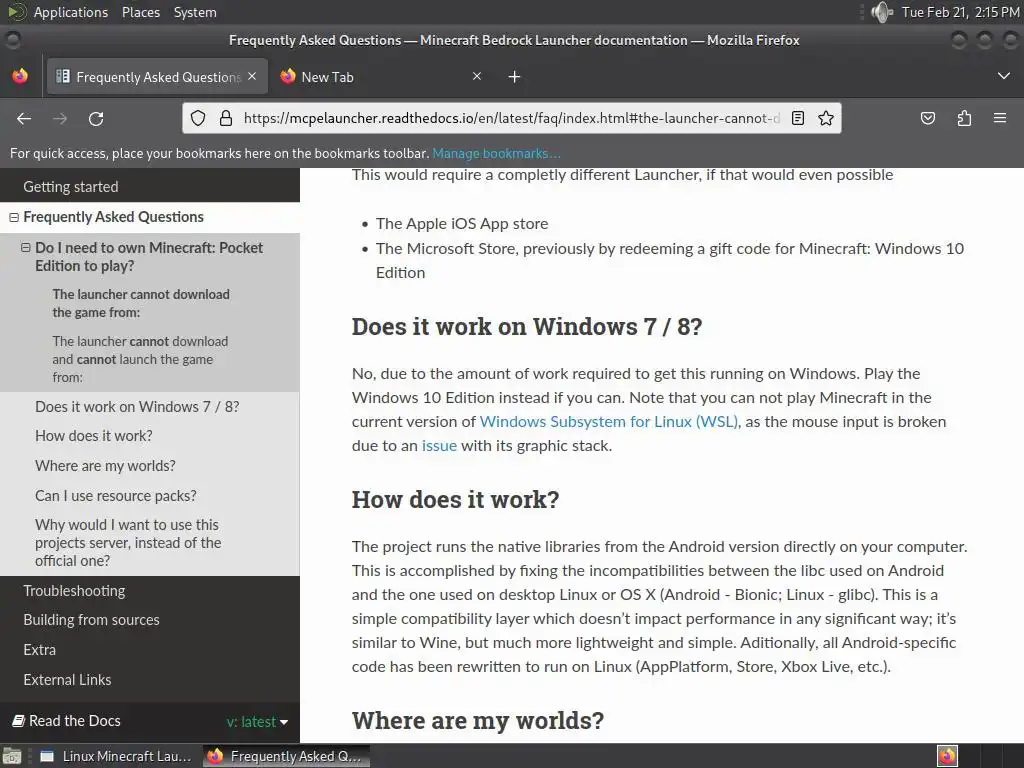Jump to 'Does it work on Windows 7 / 8?'
Viewport: 1024px width, 768px height.
click(x=137, y=407)
